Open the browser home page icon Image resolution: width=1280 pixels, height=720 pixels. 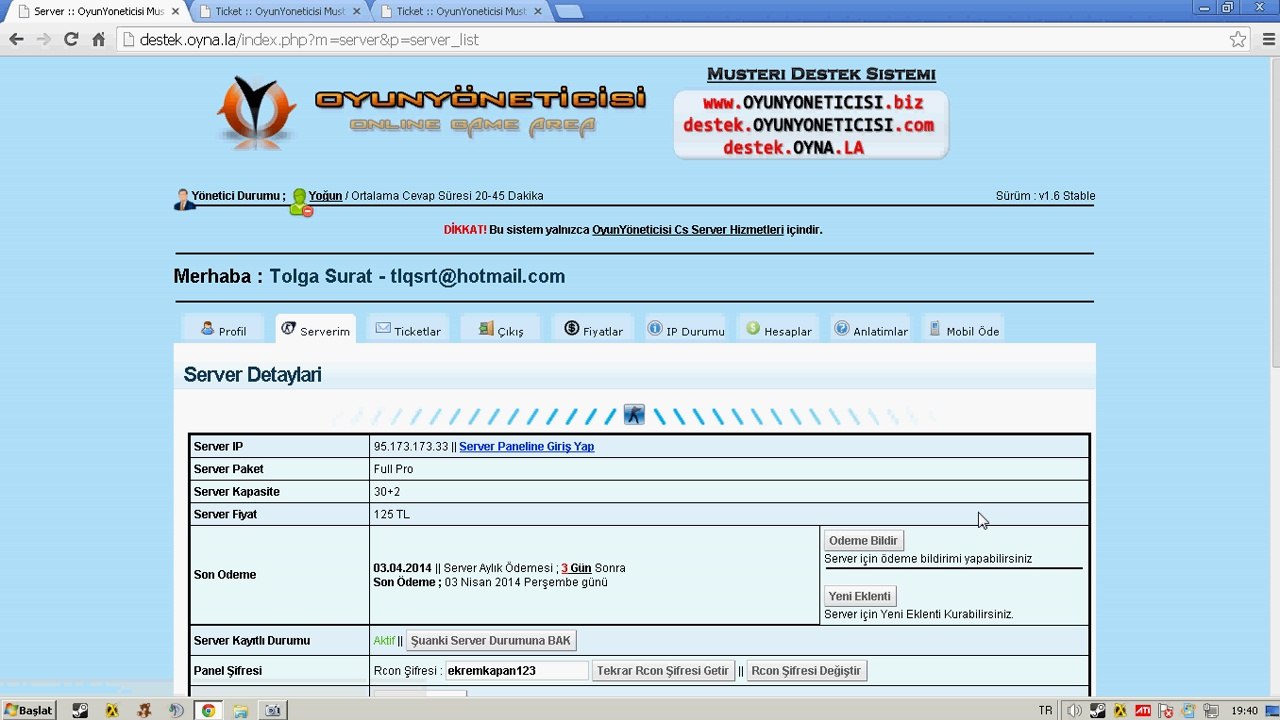(x=98, y=40)
